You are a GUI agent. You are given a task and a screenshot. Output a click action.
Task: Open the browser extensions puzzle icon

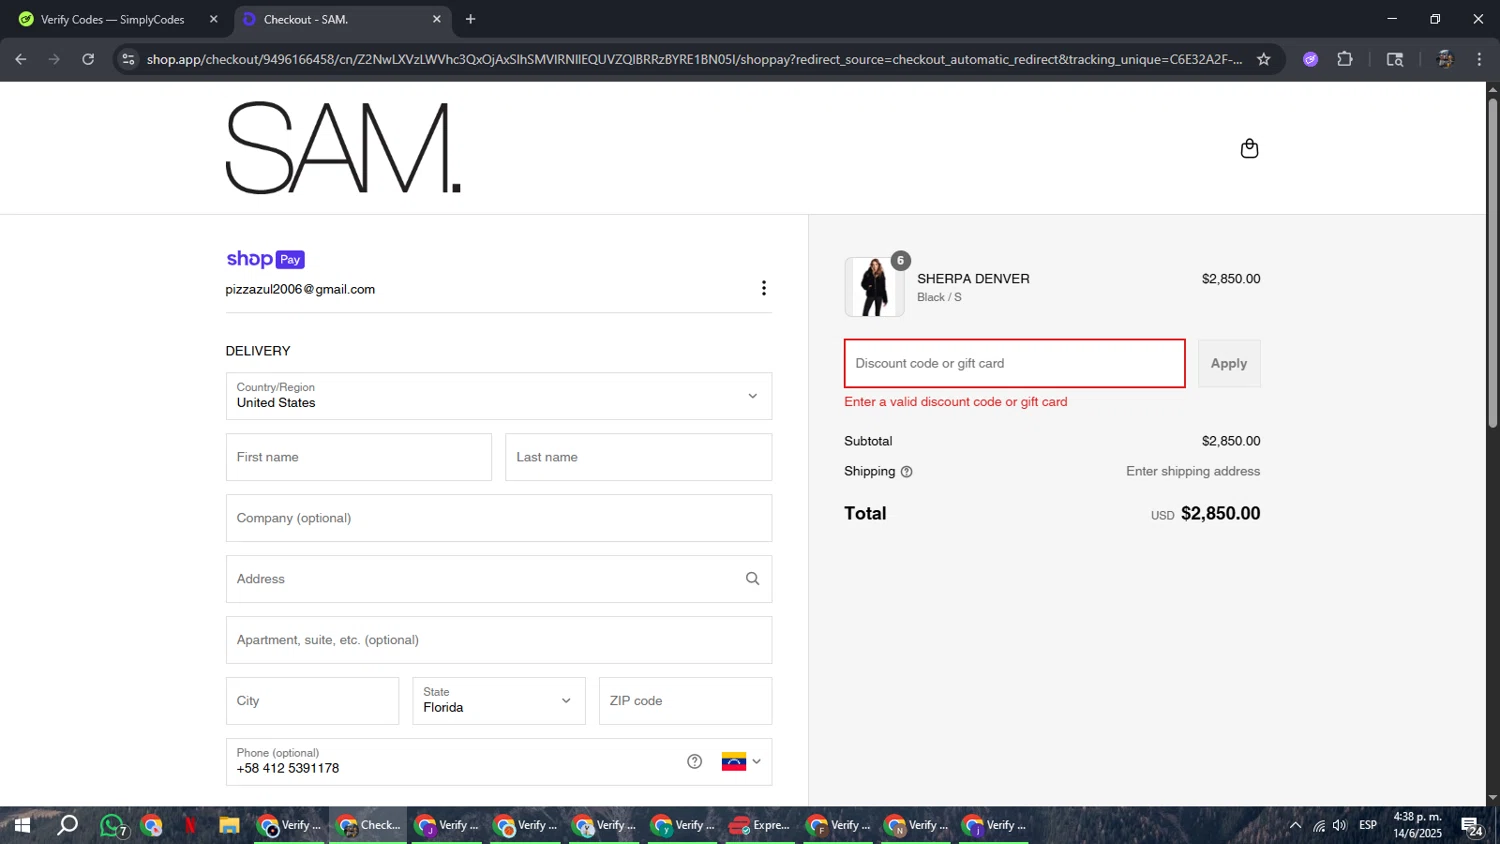1345,59
